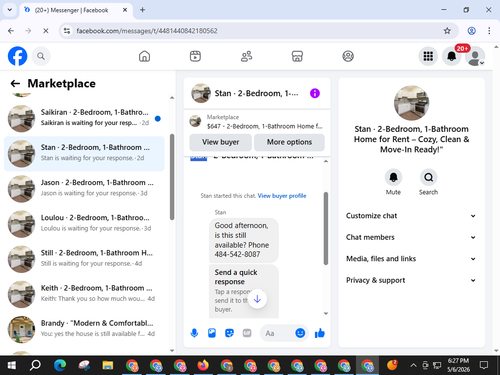Image resolution: width=500 pixels, height=375 pixels.
Task: Click Stan's chat header avatar
Action: 201,93
